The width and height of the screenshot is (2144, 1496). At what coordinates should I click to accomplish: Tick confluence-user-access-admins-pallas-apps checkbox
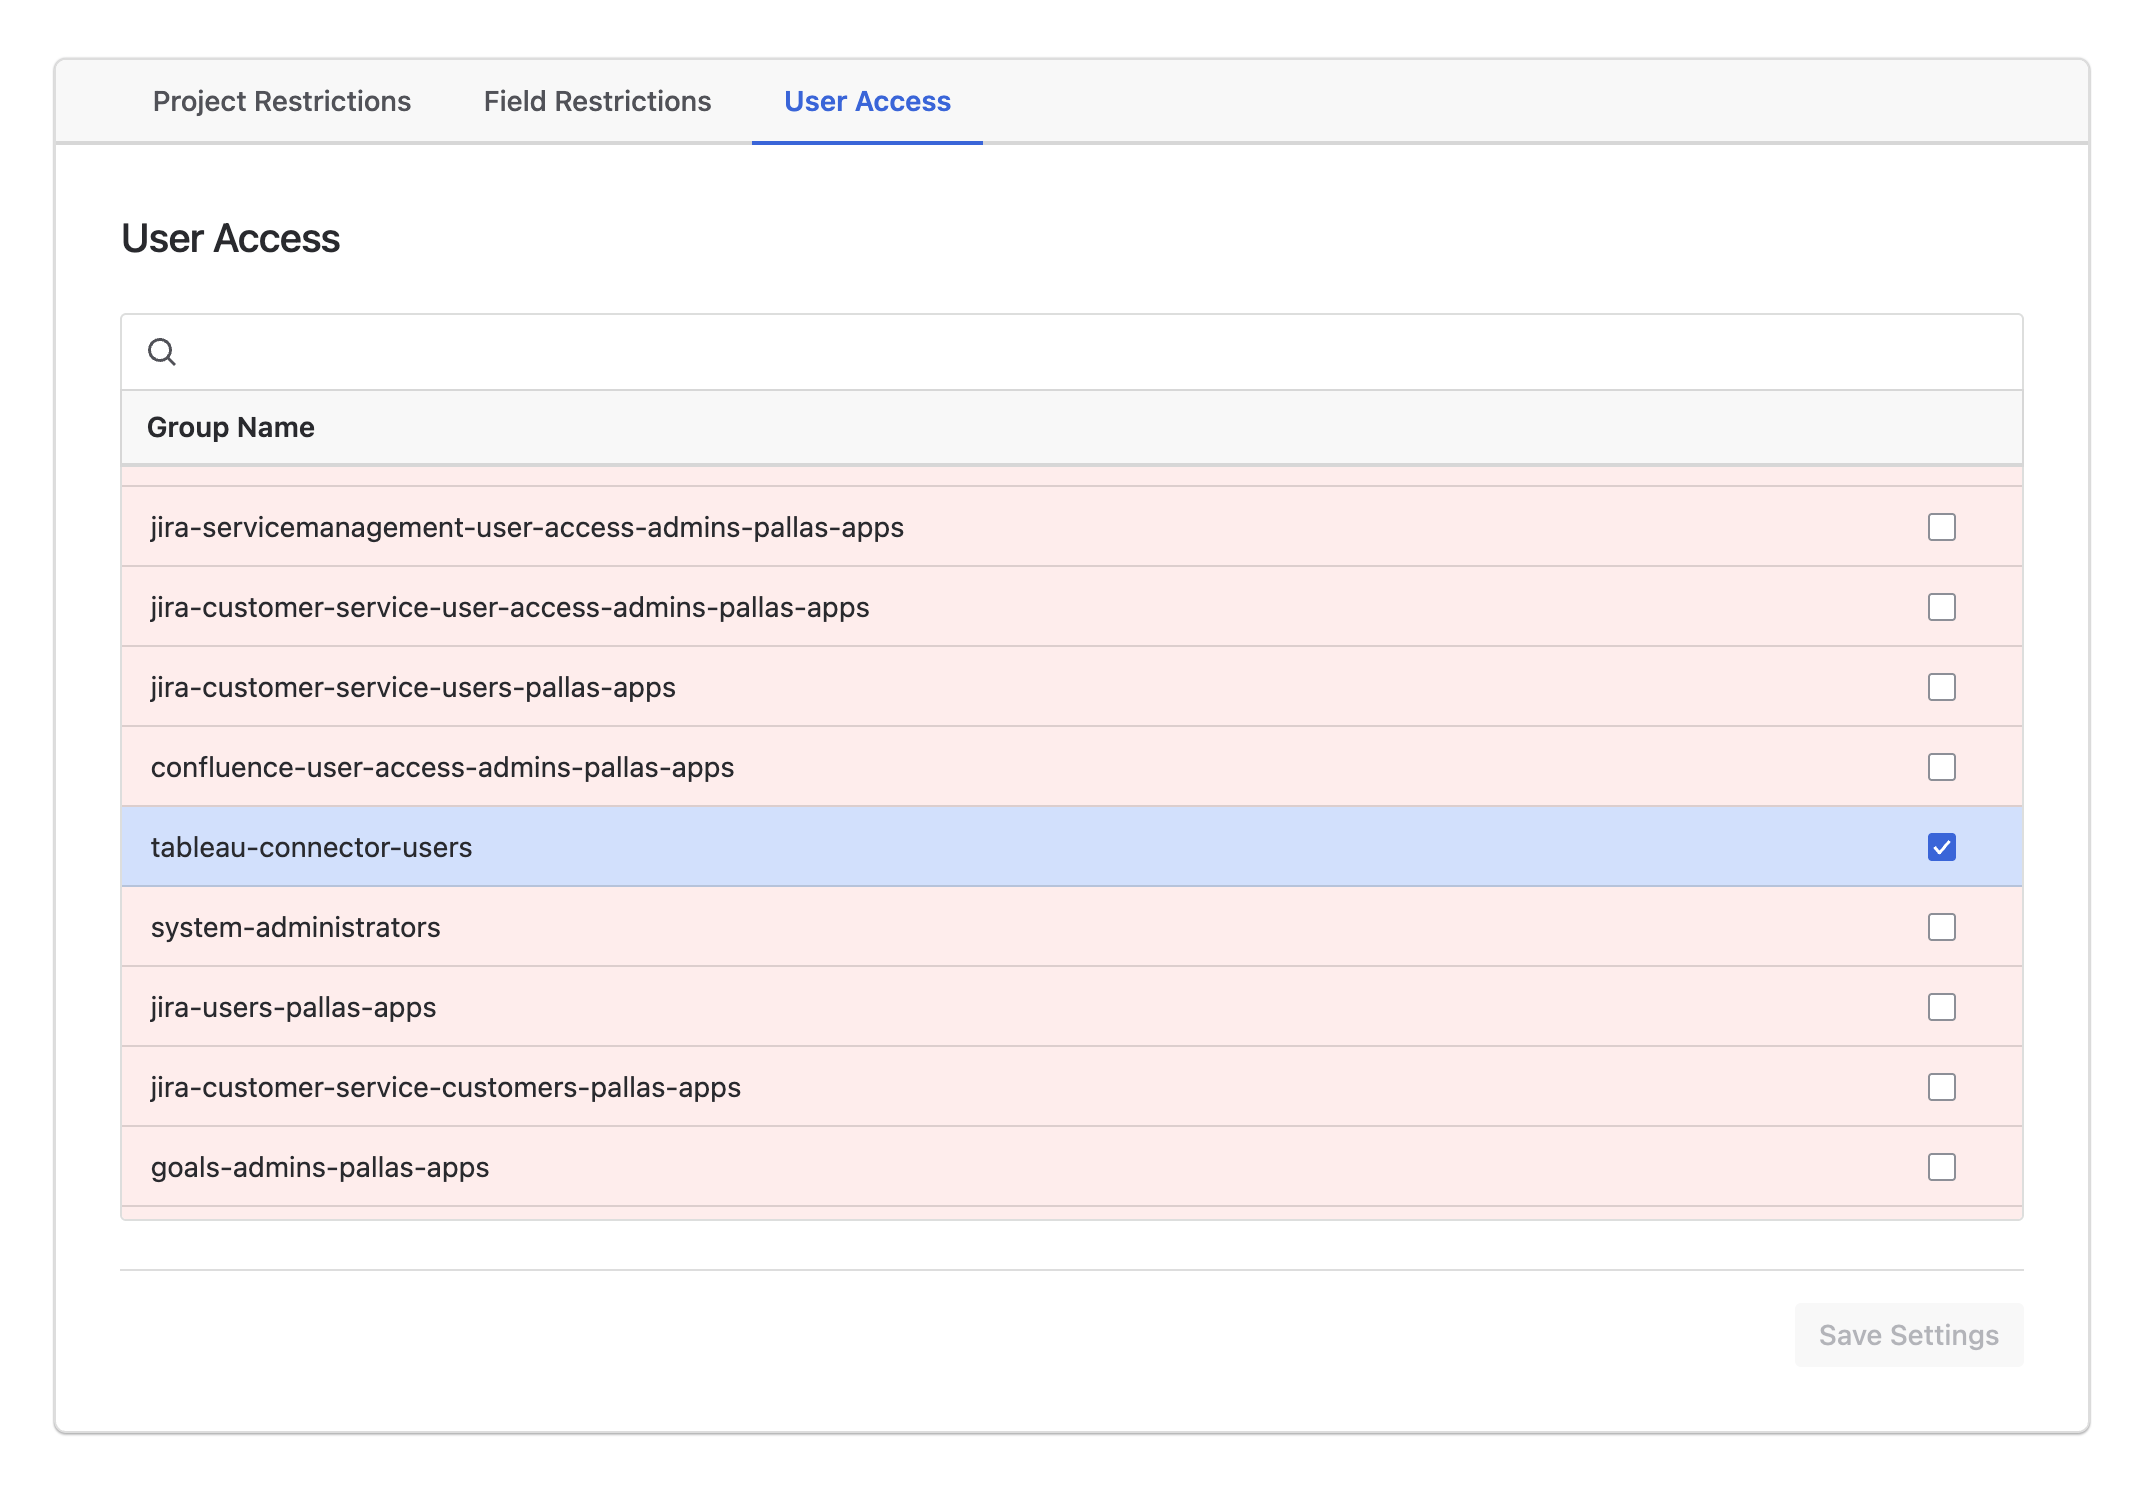click(x=1942, y=767)
